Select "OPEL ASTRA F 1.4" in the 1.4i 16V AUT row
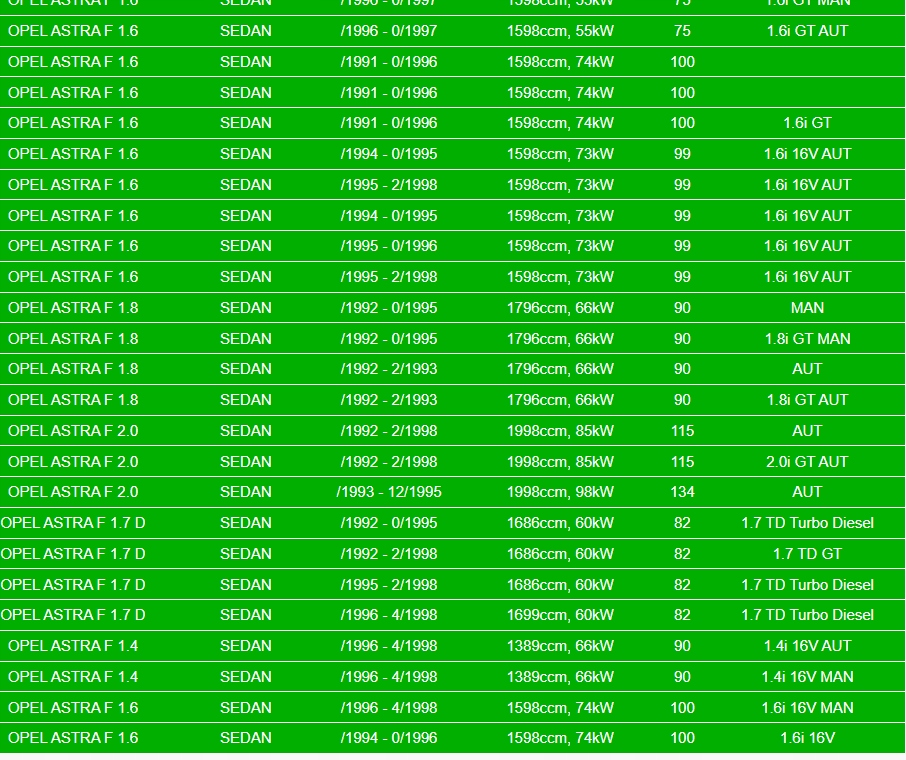The height and width of the screenshot is (760, 906). pos(73,646)
